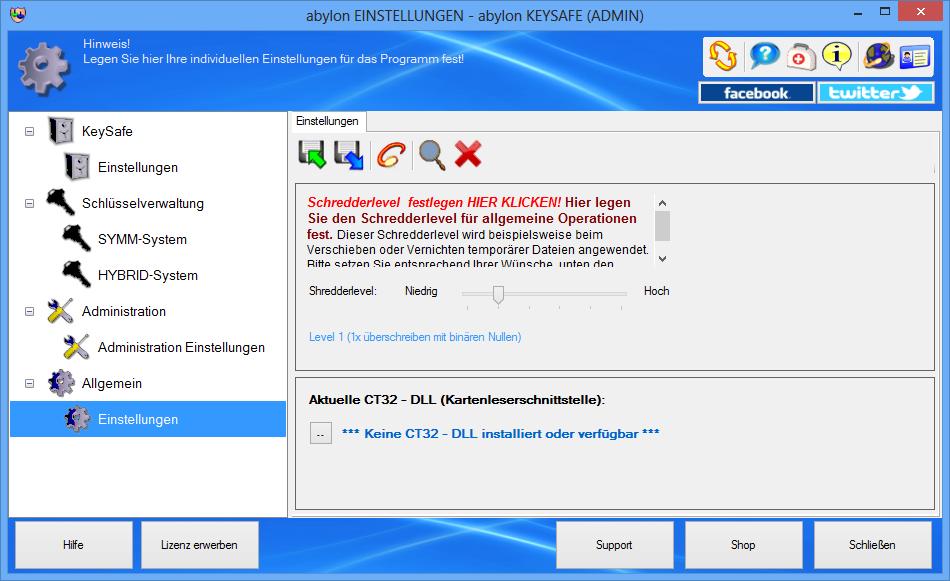Image resolution: width=950 pixels, height=581 pixels.
Task: Click the globe with hat icon
Action: coord(879,56)
